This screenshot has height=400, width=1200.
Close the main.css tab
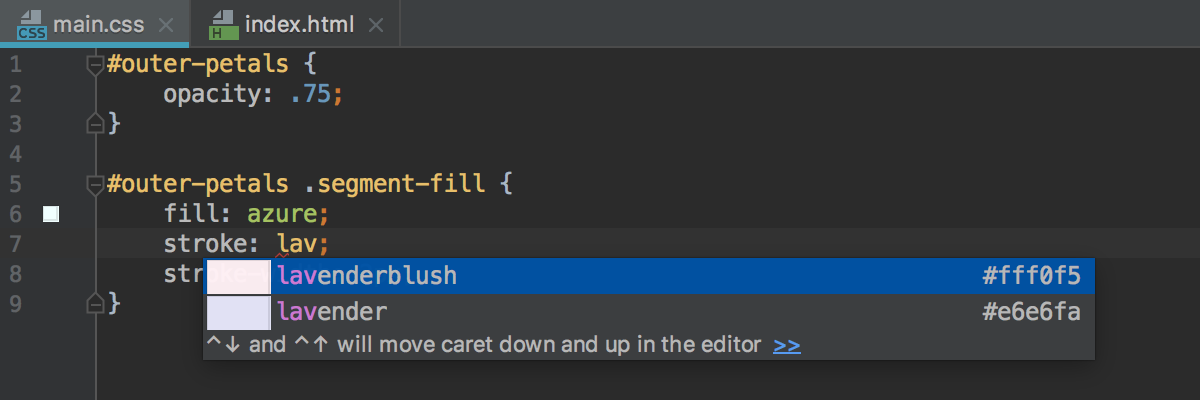pyautogui.click(x=166, y=24)
